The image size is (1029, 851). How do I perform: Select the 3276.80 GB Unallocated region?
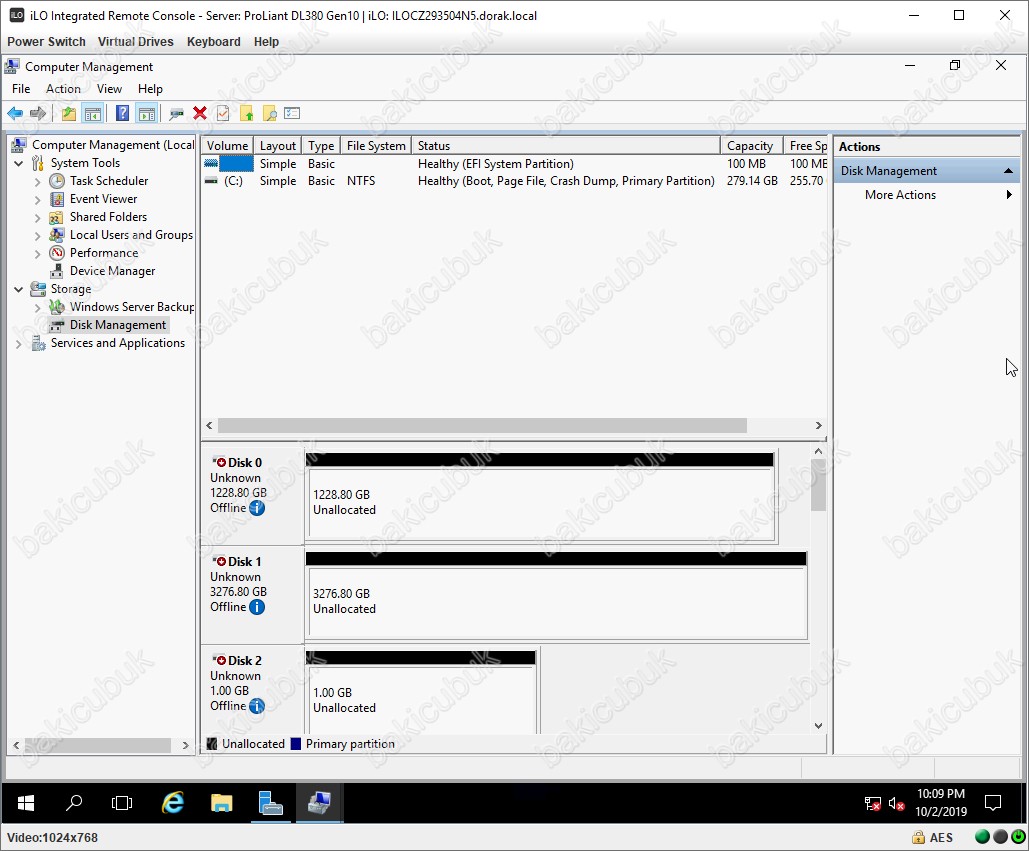coord(557,602)
